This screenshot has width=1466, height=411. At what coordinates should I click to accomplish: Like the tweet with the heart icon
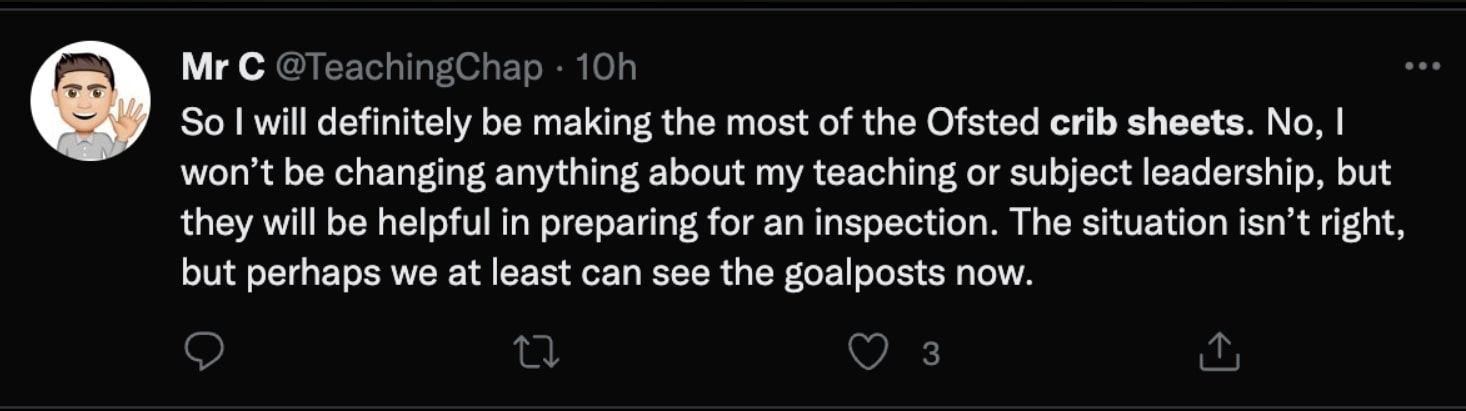point(868,351)
